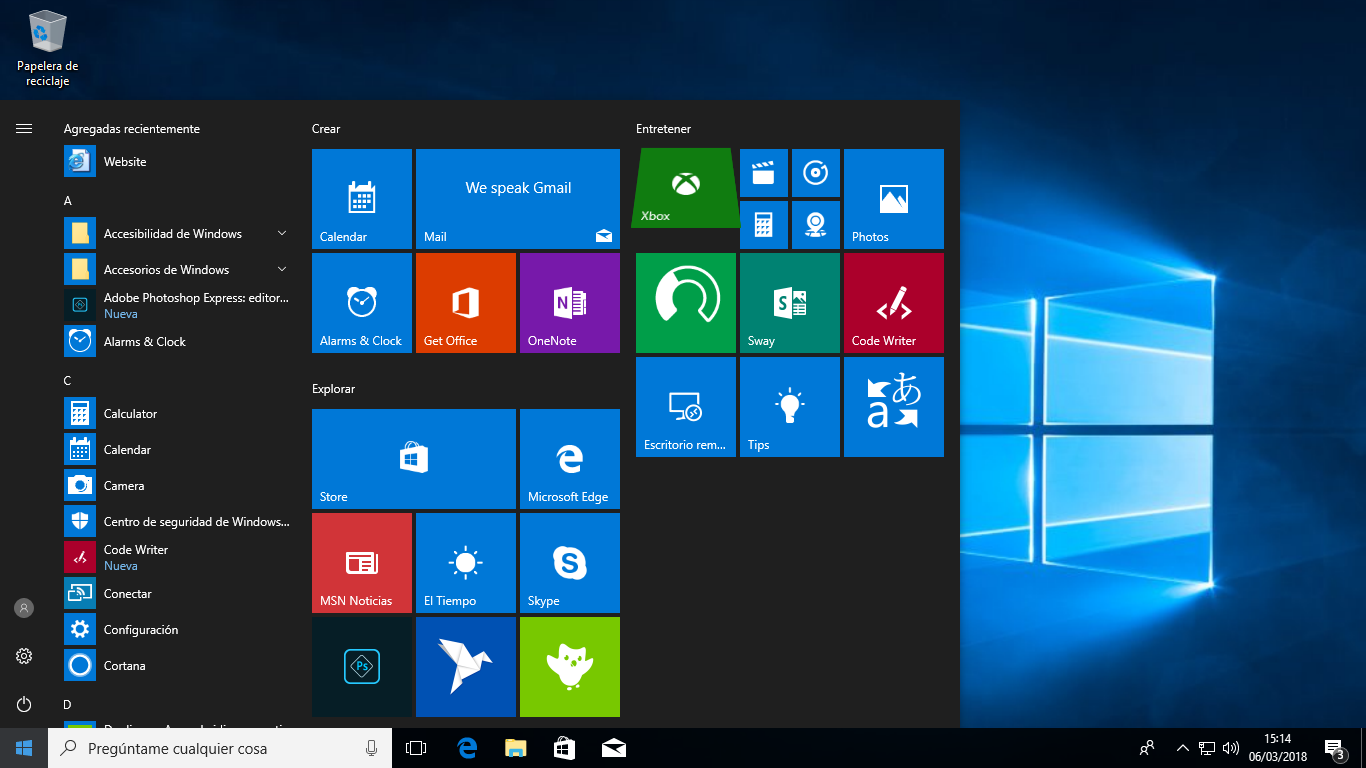Click the Windows Start button
The width and height of the screenshot is (1366, 768).
[24, 748]
